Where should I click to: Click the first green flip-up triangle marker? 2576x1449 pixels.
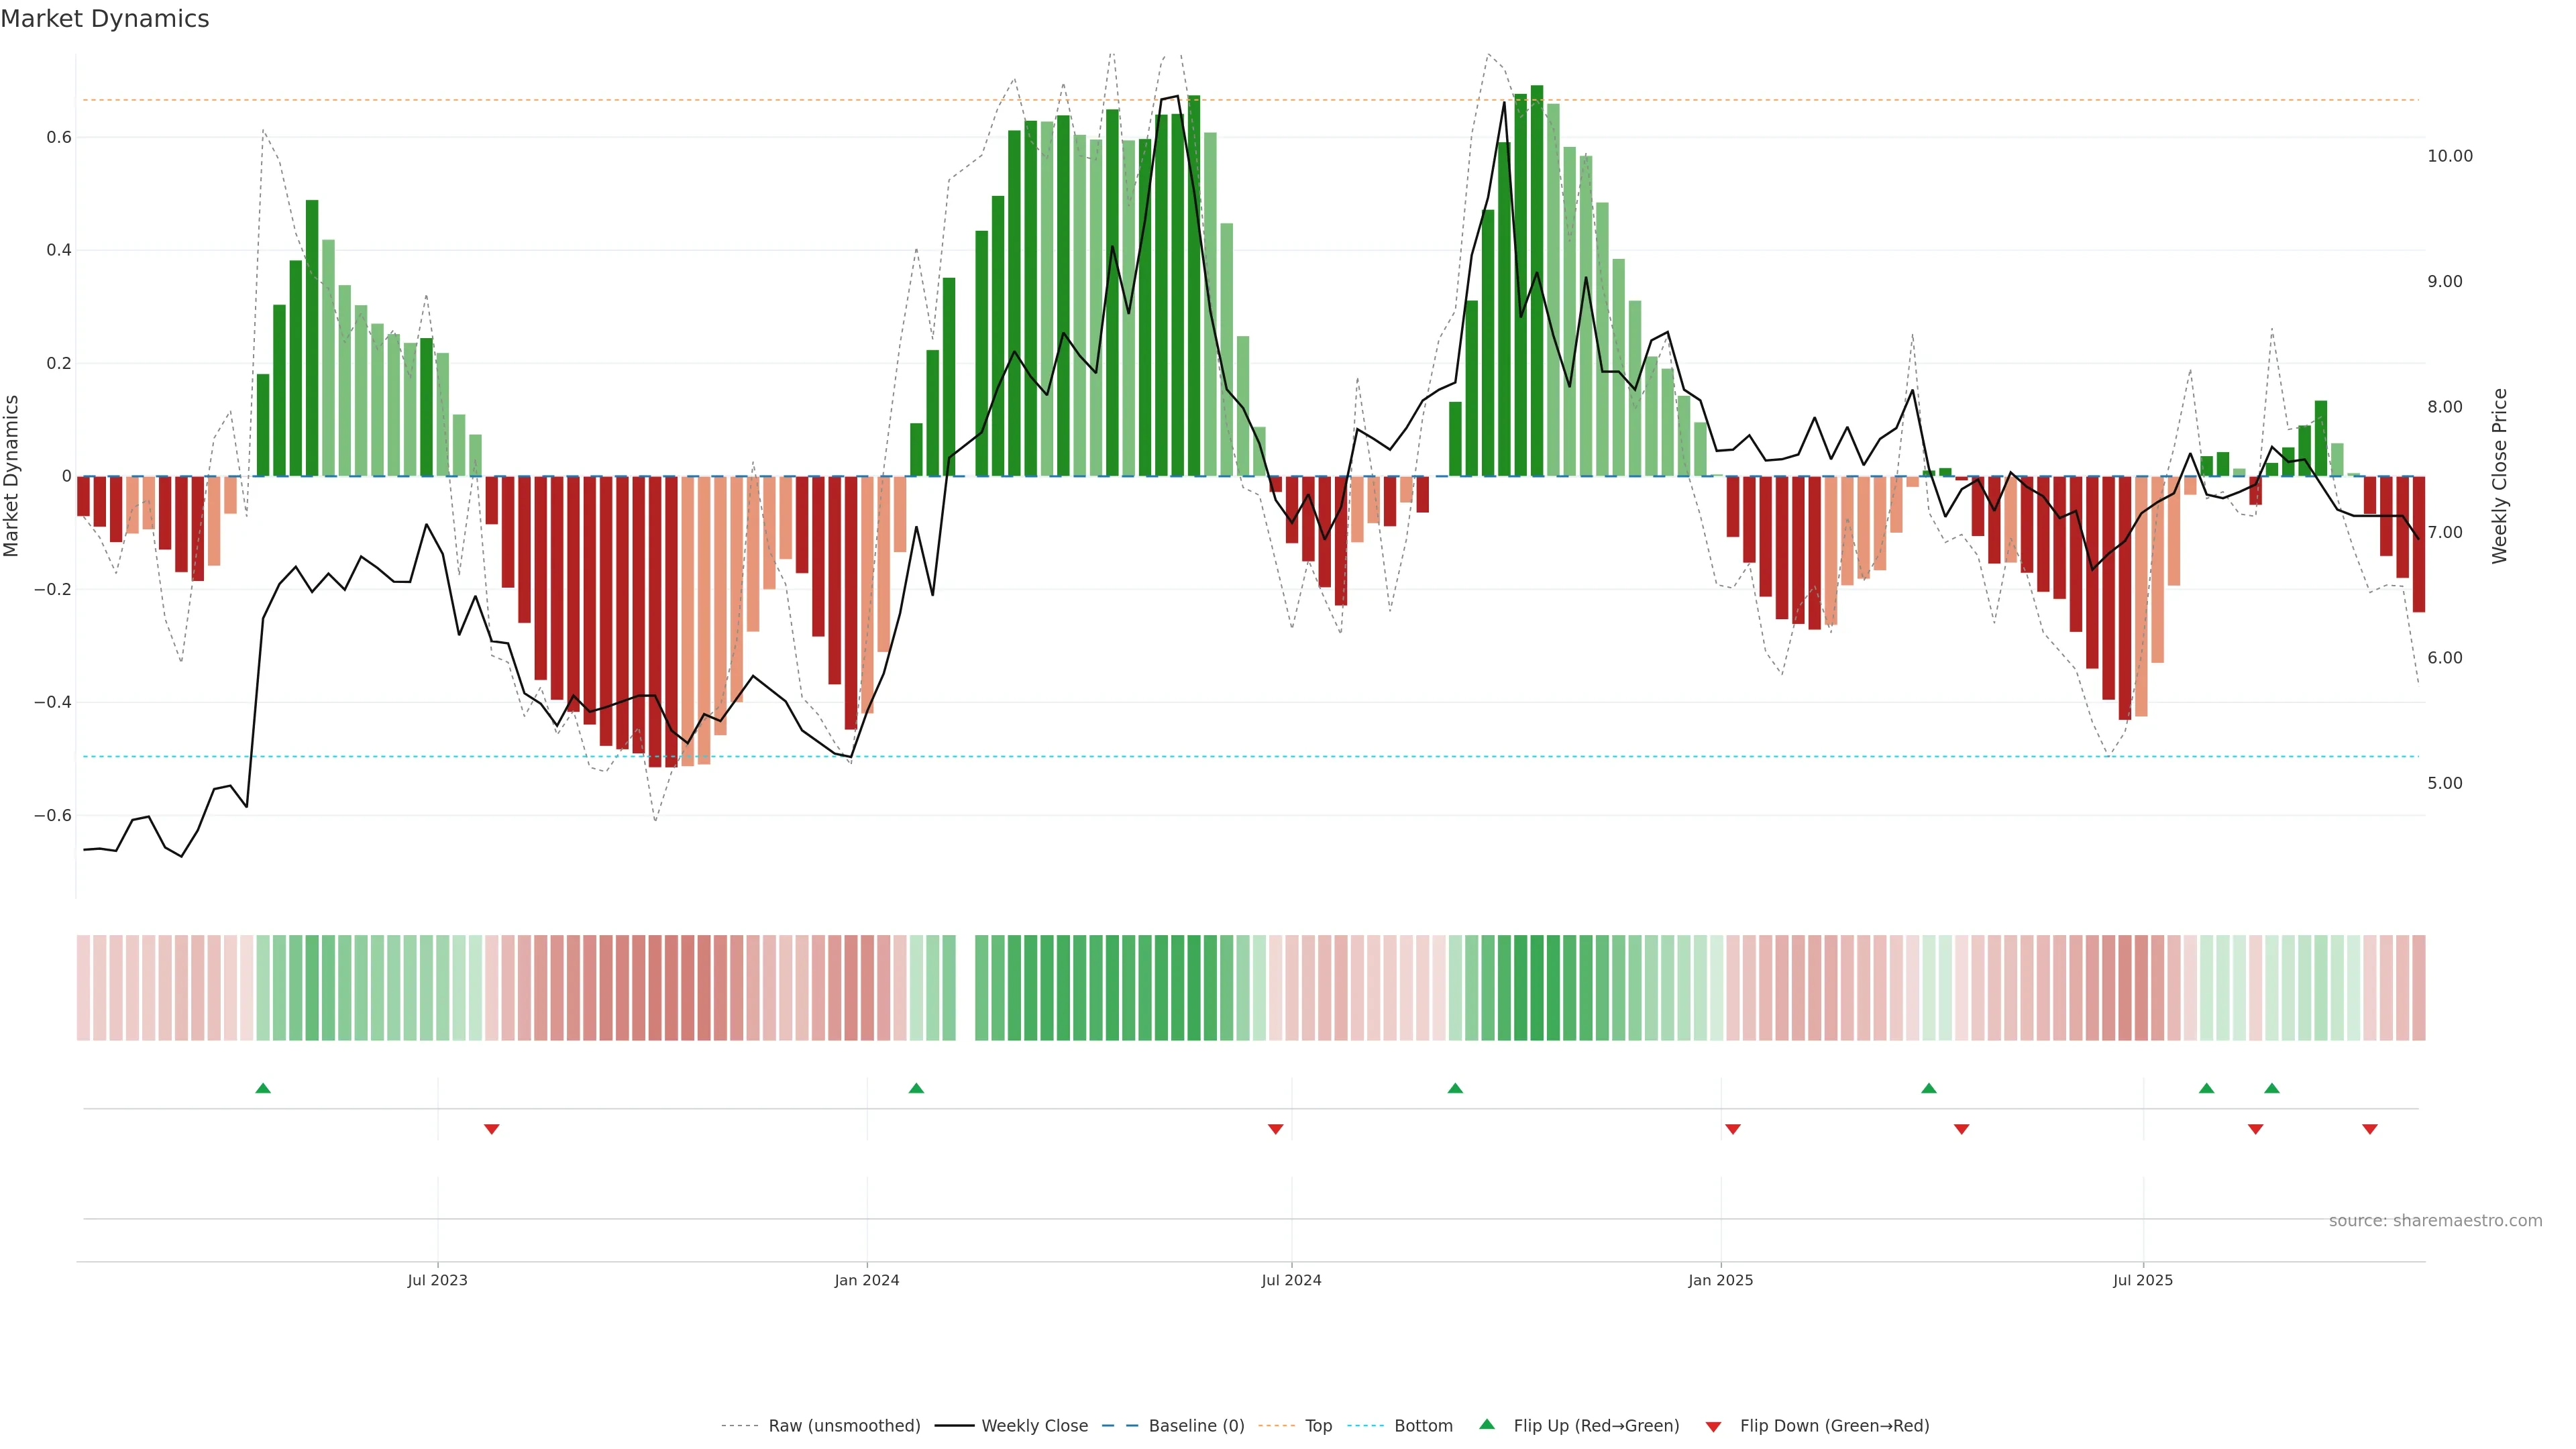[x=263, y=1088]
